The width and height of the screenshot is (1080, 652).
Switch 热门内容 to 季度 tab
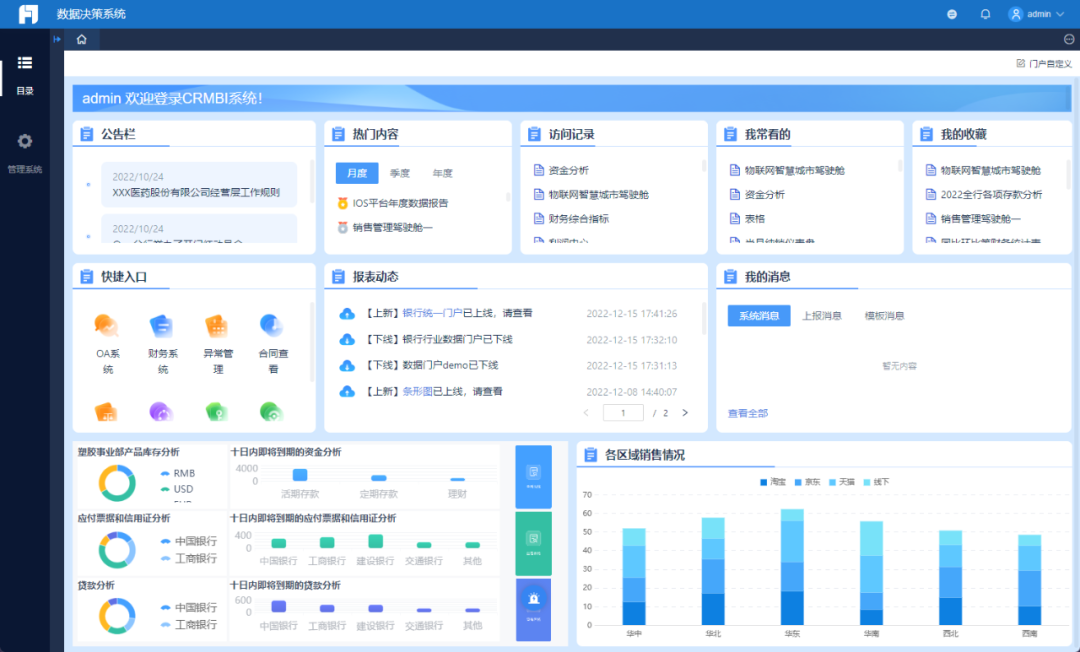(x=399, y=173)
